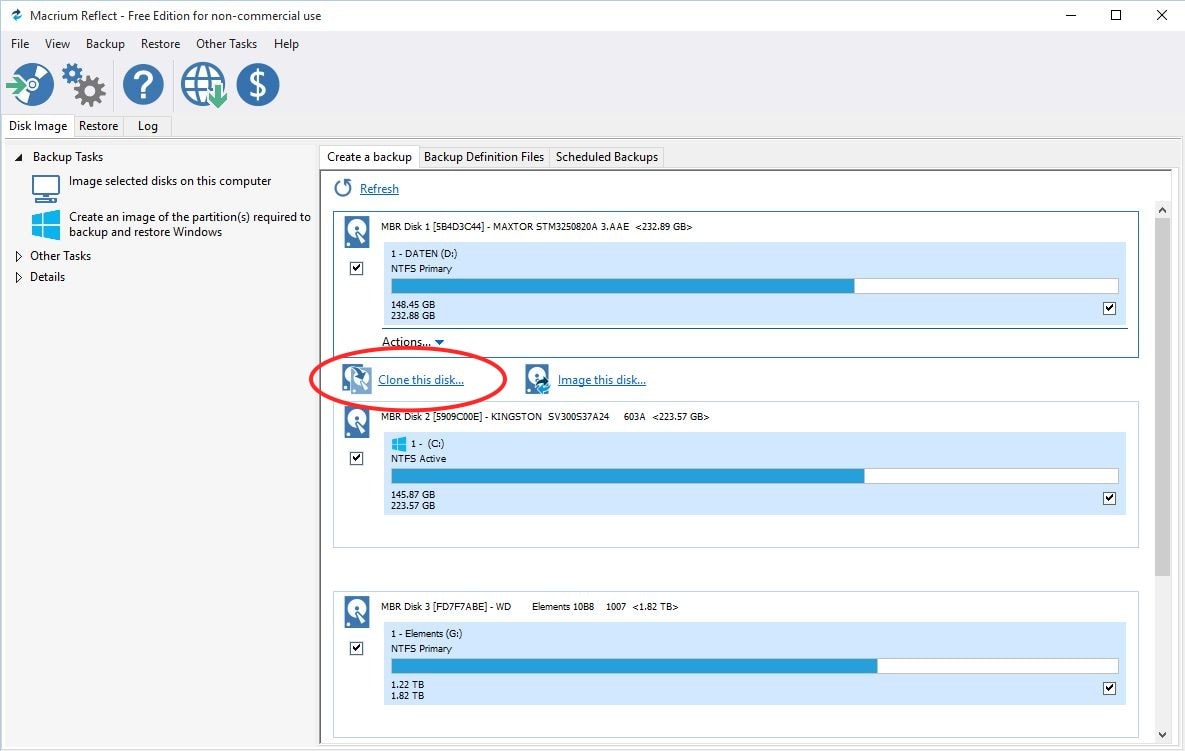Open the gears settings toolbar icon
Image resolution: width=1185 pixels, height=751 pixels.
coord(83,84)
